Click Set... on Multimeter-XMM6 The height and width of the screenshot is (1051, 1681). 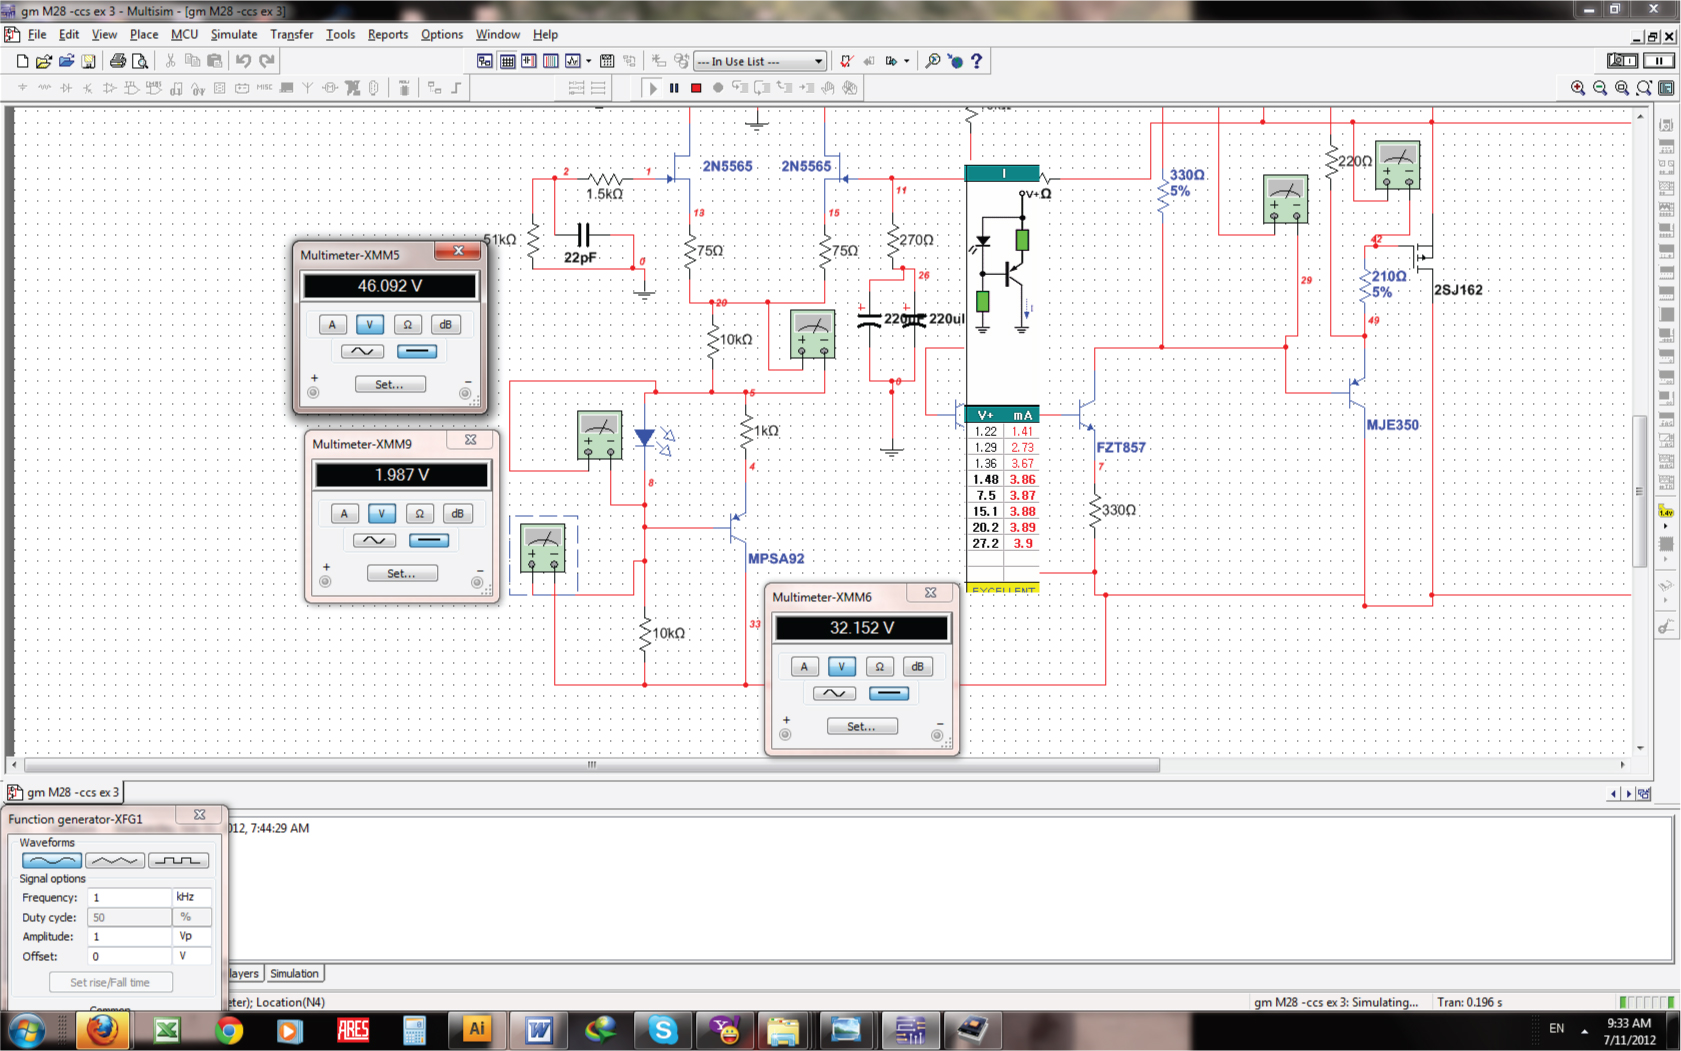pos(862,726)
